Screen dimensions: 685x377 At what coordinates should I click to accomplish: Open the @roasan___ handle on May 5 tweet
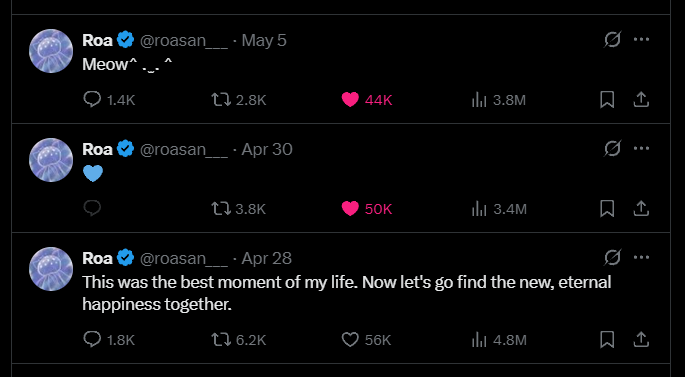click(x=183, y=40)
